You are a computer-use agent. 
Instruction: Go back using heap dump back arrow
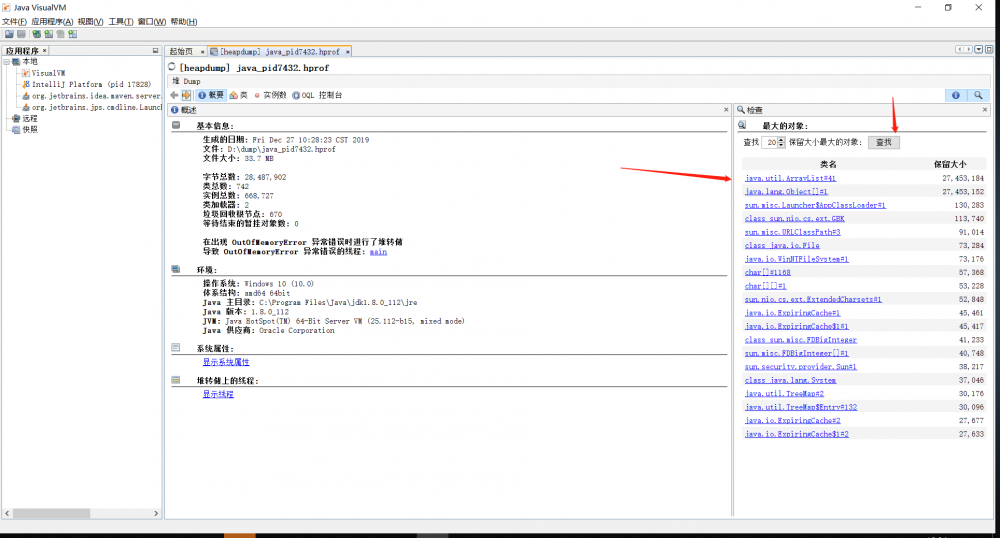click(x=174, y=95)
